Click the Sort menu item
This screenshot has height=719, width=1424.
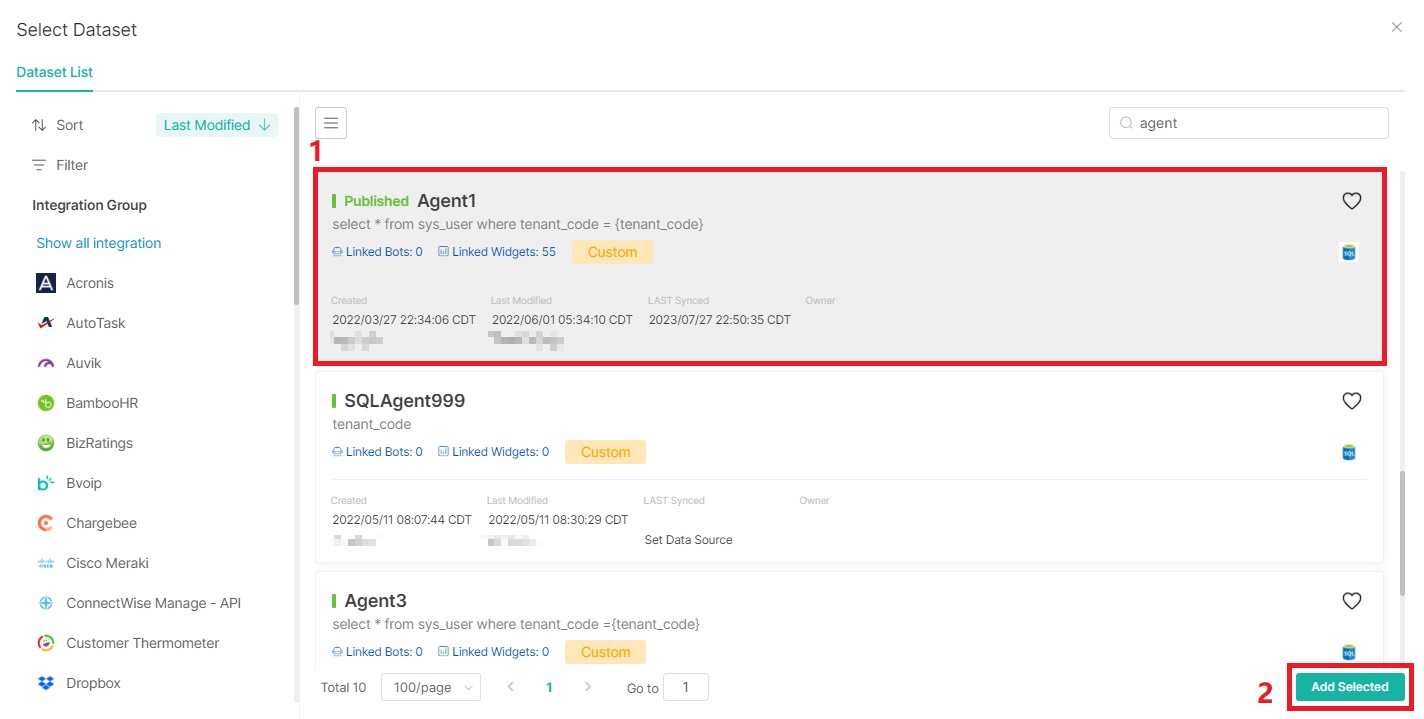point(68,125)
